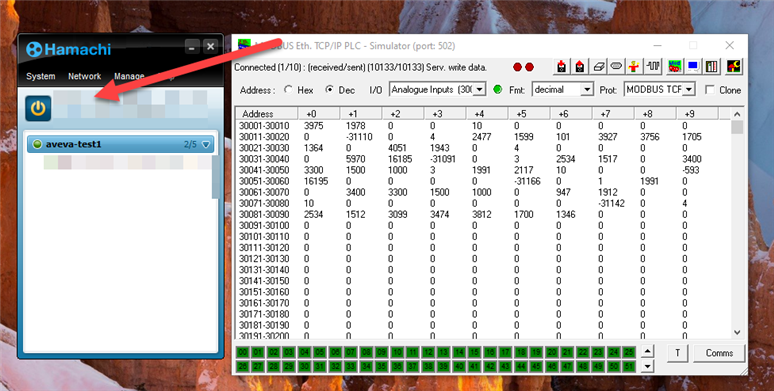The height and width of the screenshot is (391, 774).
Task: Click the T button
Action: tap(677, 352)
